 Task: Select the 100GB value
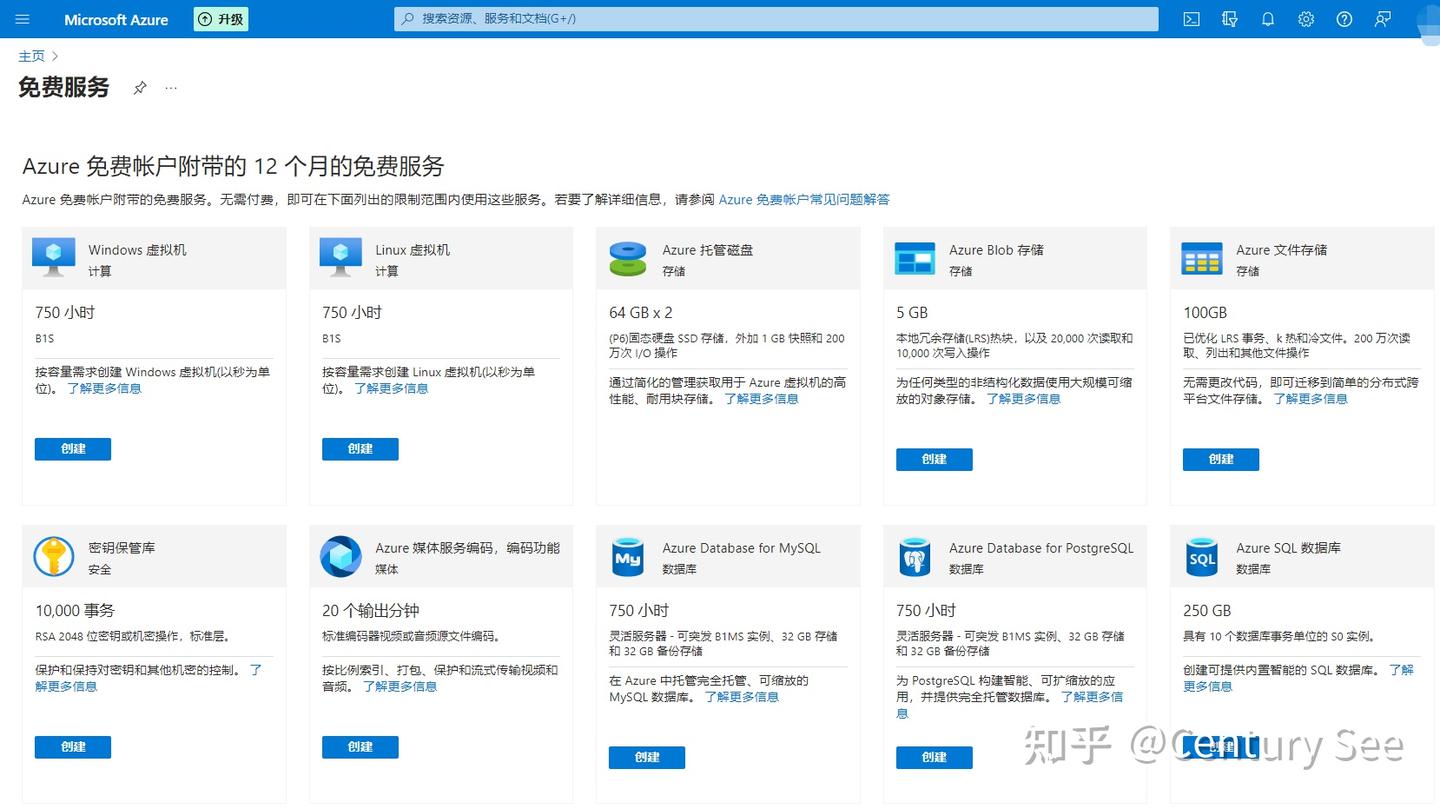click(x=1205, y=312)
